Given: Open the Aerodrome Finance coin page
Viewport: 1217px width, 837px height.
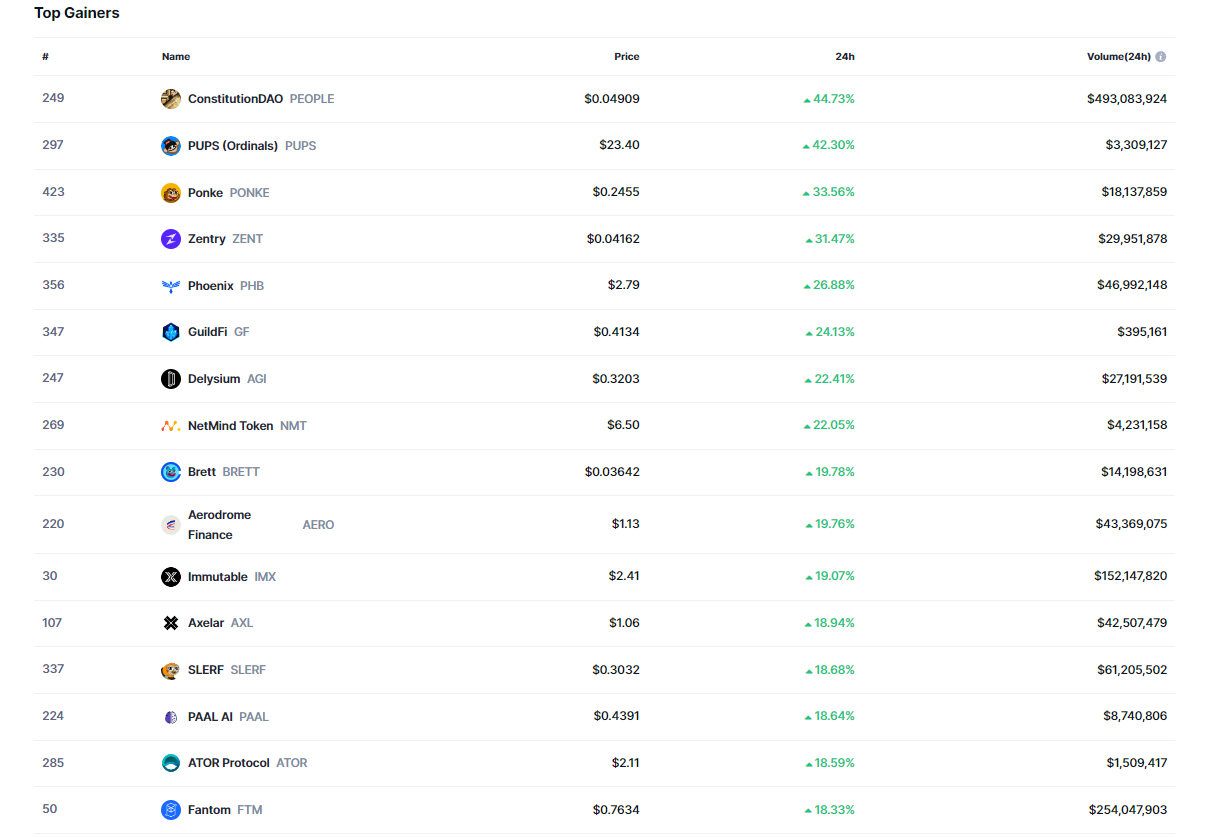Looking at the screenshot, I should 219,525.
